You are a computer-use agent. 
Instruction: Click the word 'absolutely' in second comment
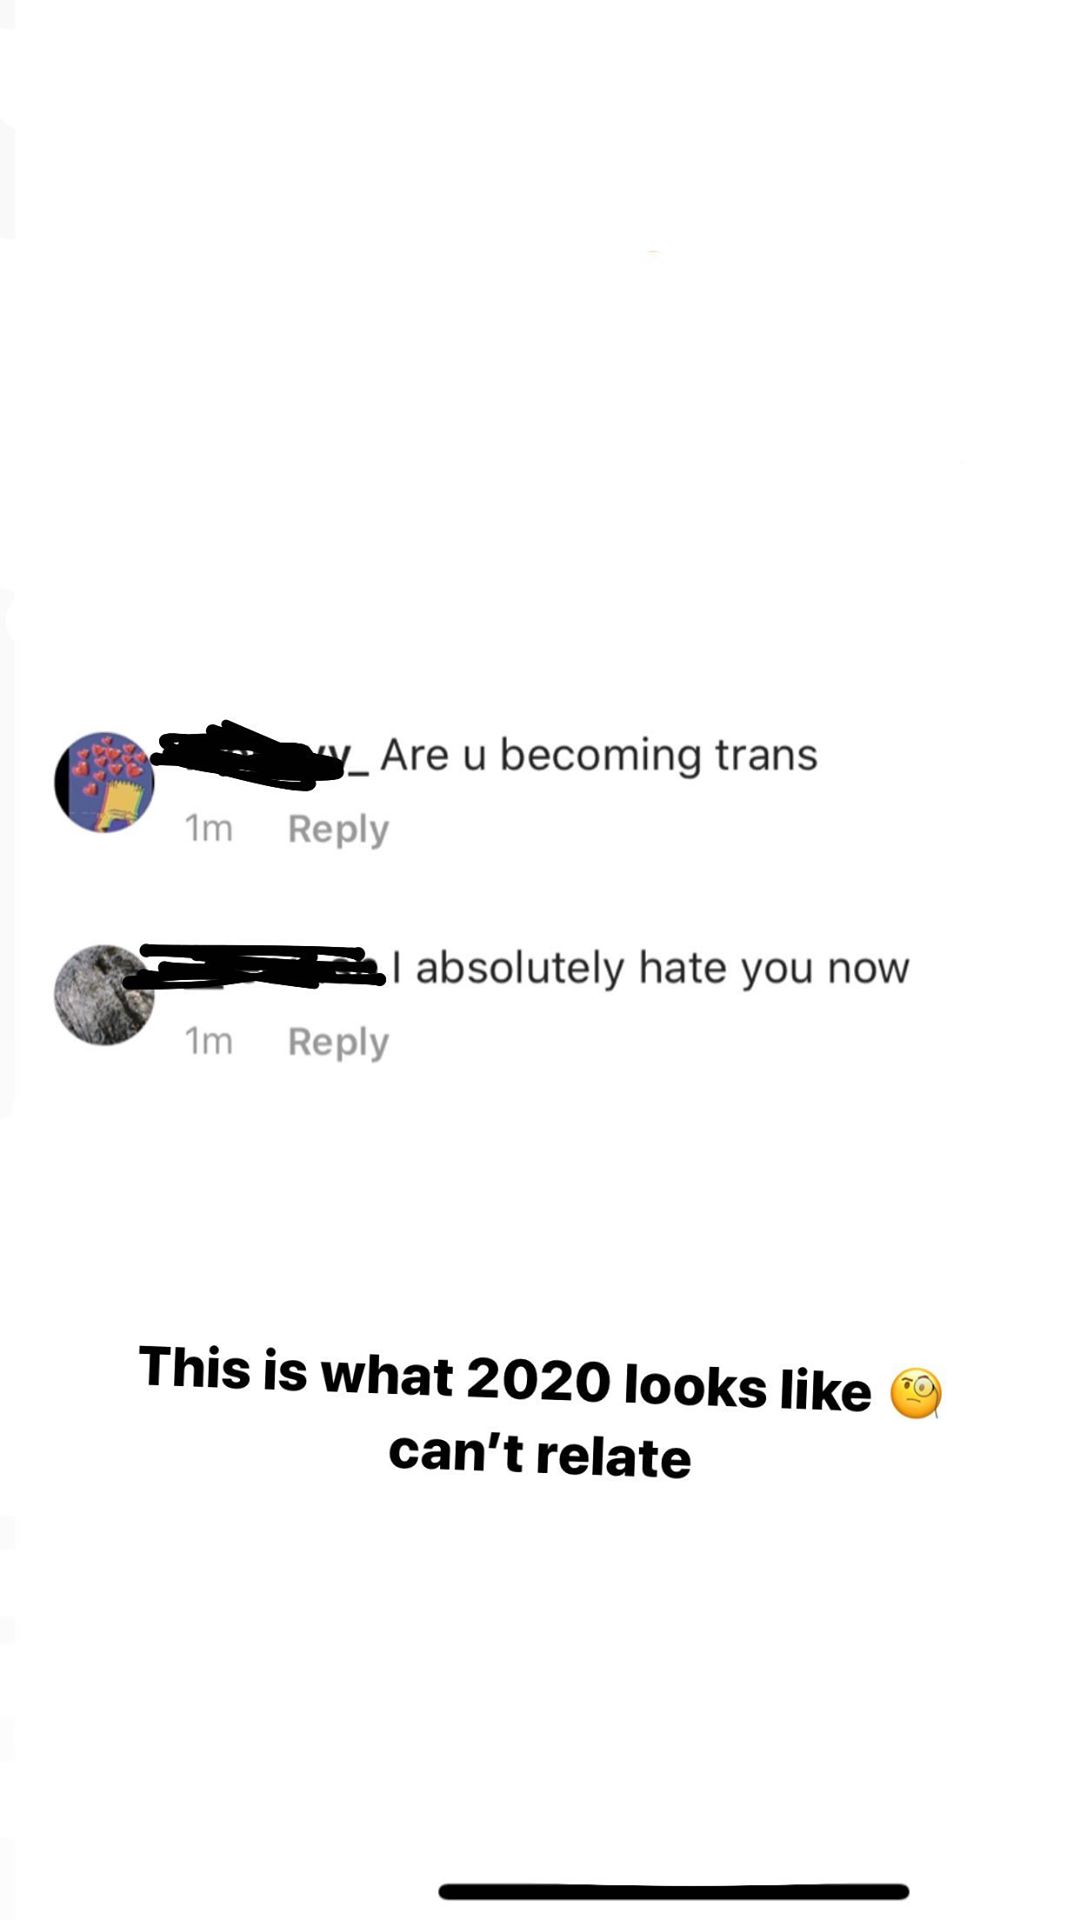tap(520, 968)
